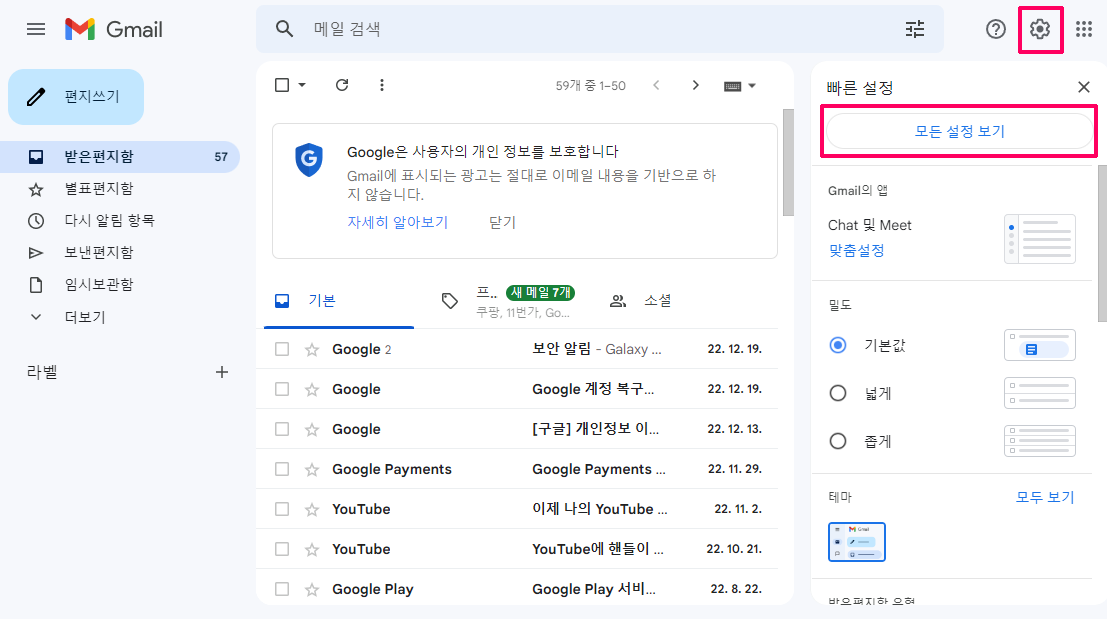
Task: Click the Gmail logo
Action: point(114,29)
